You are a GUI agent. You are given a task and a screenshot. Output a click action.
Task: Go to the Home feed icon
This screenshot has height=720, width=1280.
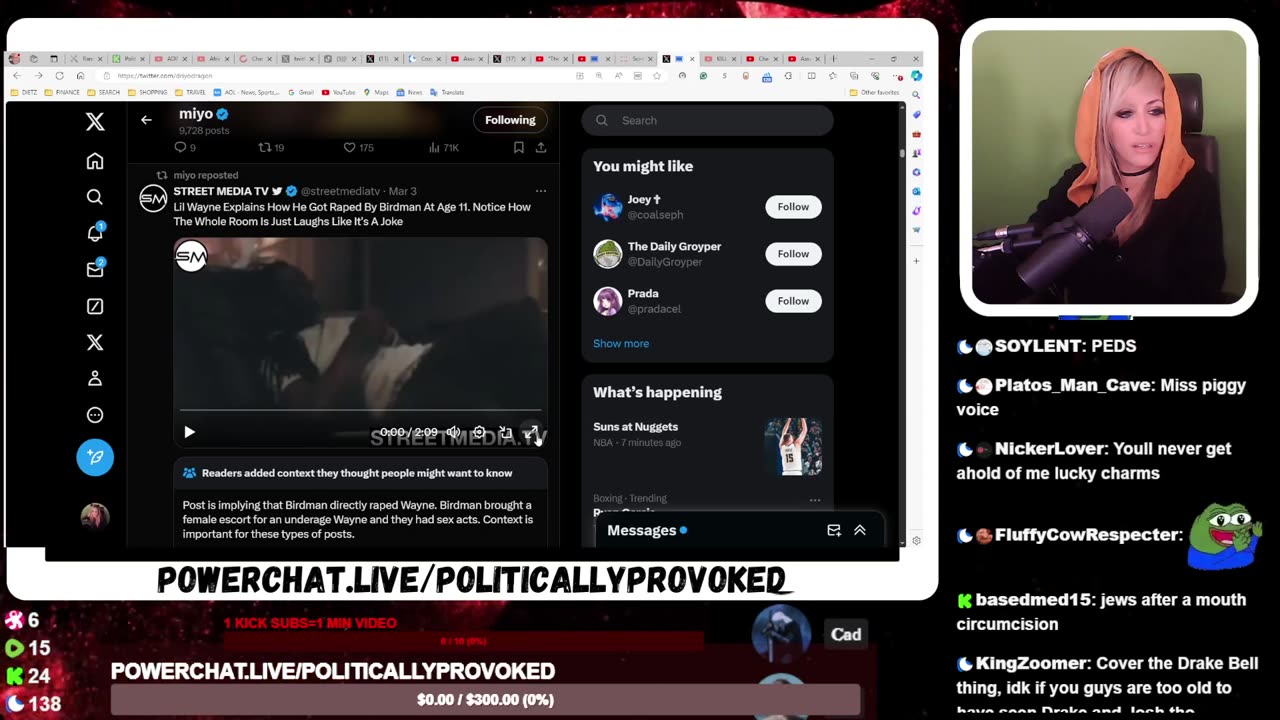point(95,161)
